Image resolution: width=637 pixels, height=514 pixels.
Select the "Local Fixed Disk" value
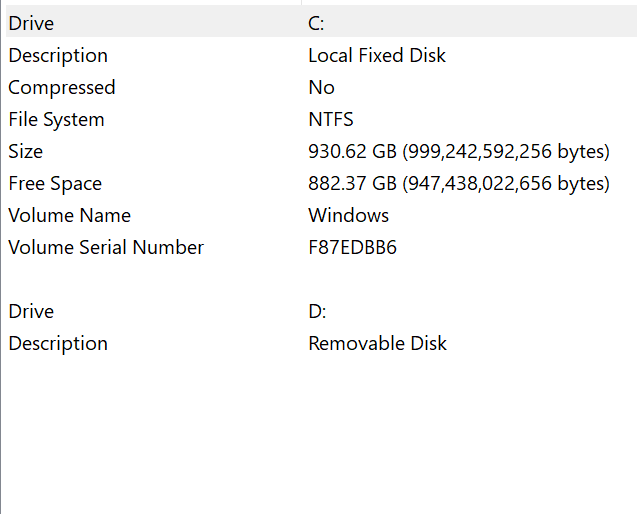click(377, 55)
